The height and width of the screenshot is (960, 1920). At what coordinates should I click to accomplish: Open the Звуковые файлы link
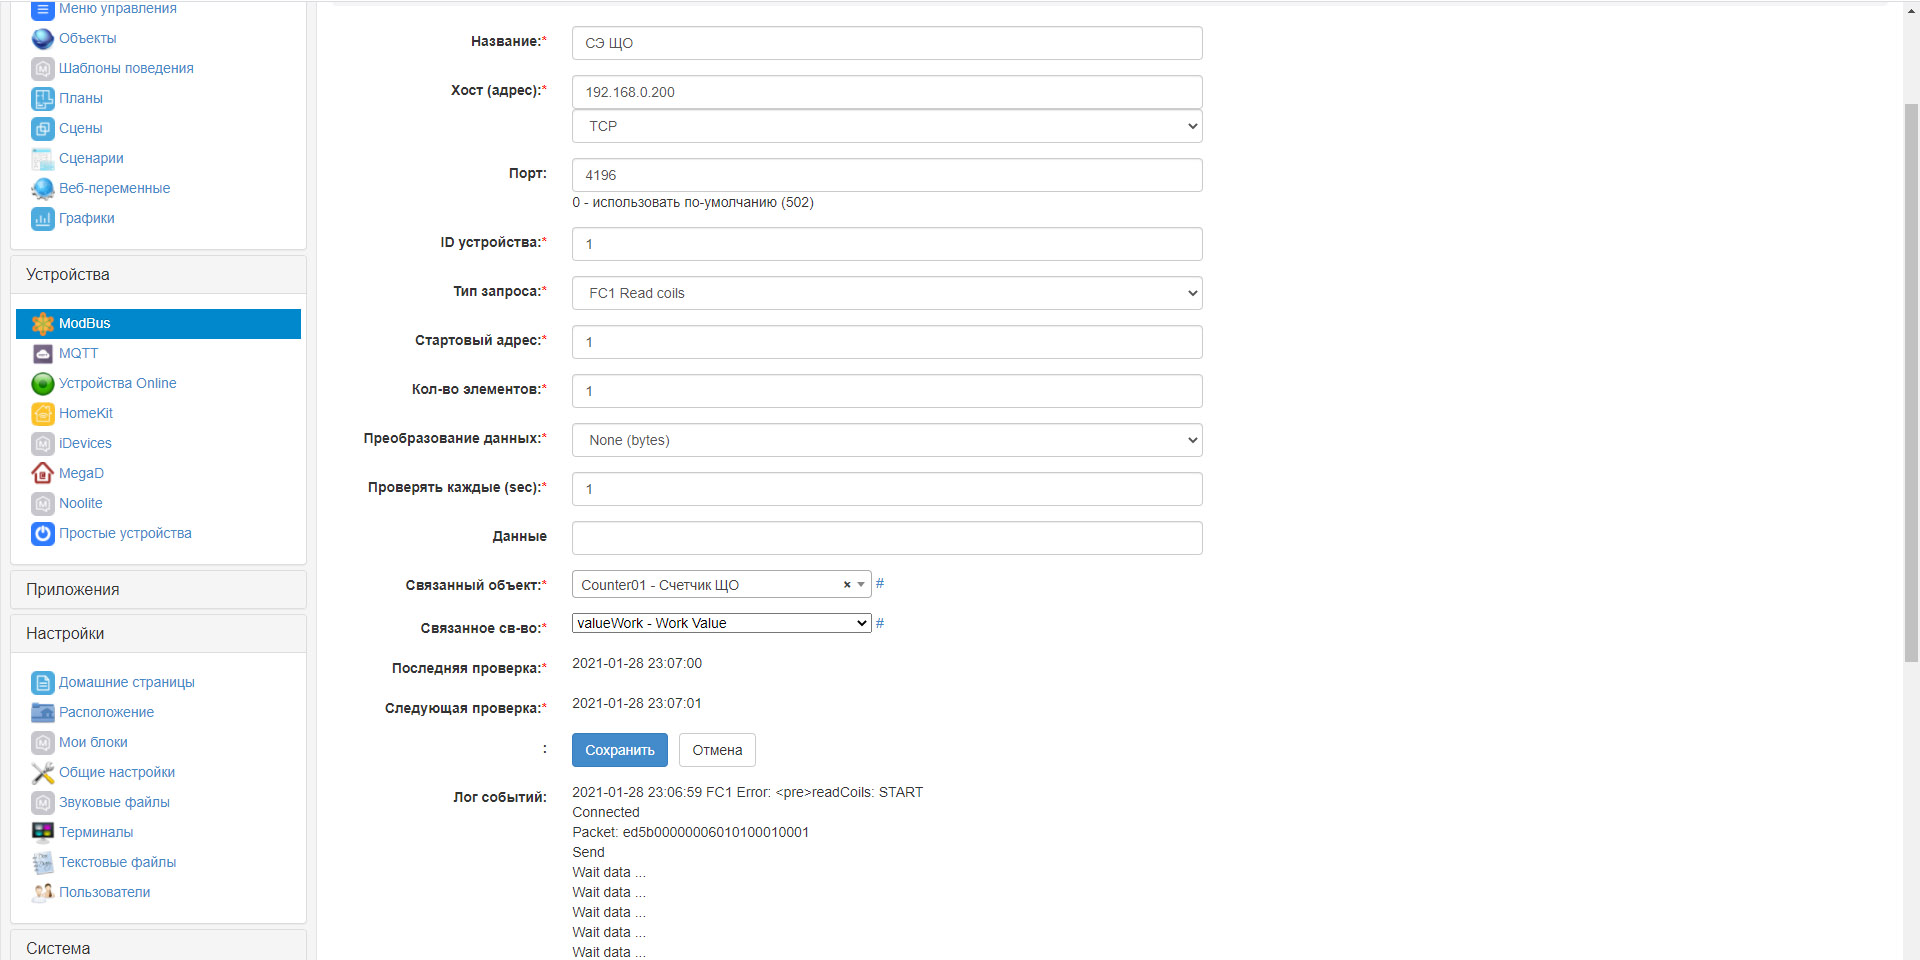(114, 802)
